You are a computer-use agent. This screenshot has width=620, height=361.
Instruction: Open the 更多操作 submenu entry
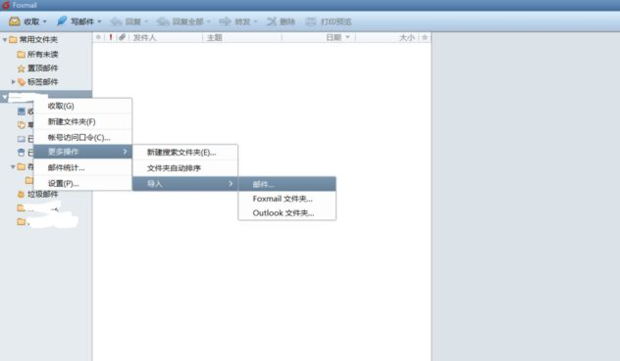[83, 152]
